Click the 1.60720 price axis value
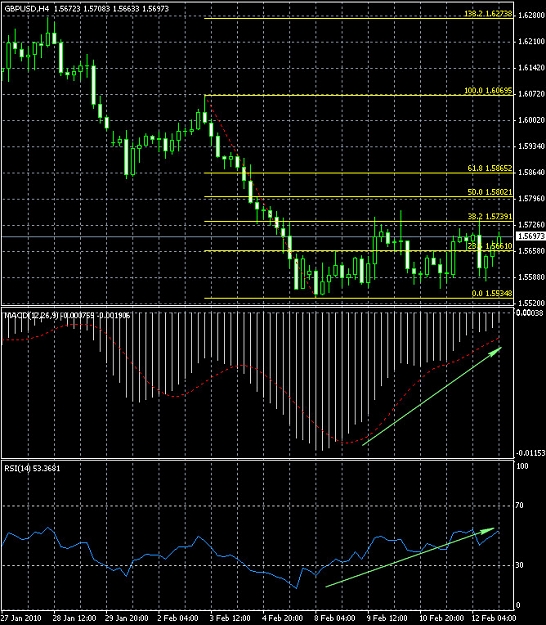 click(531, 94)
